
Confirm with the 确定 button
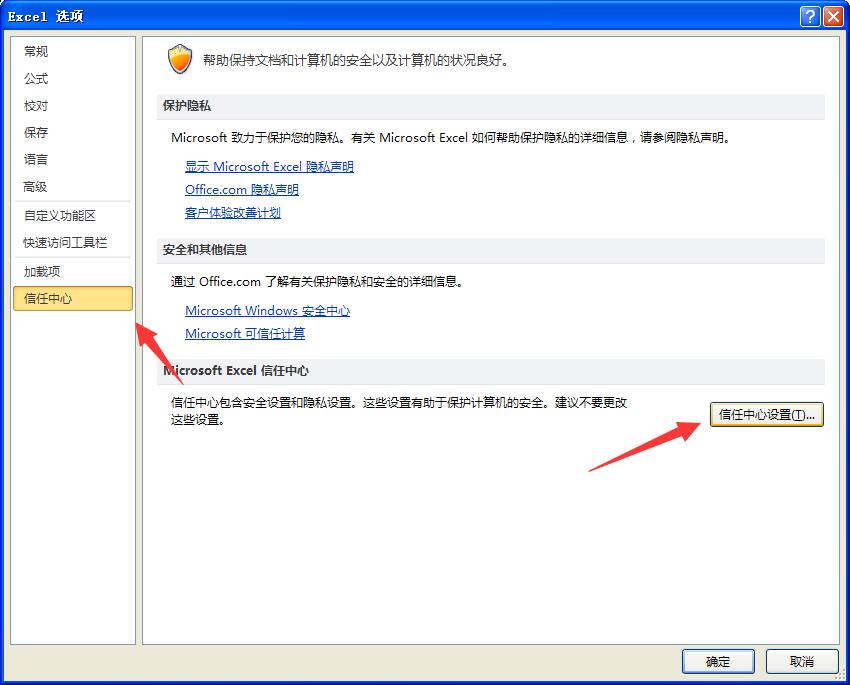(718, 661)
